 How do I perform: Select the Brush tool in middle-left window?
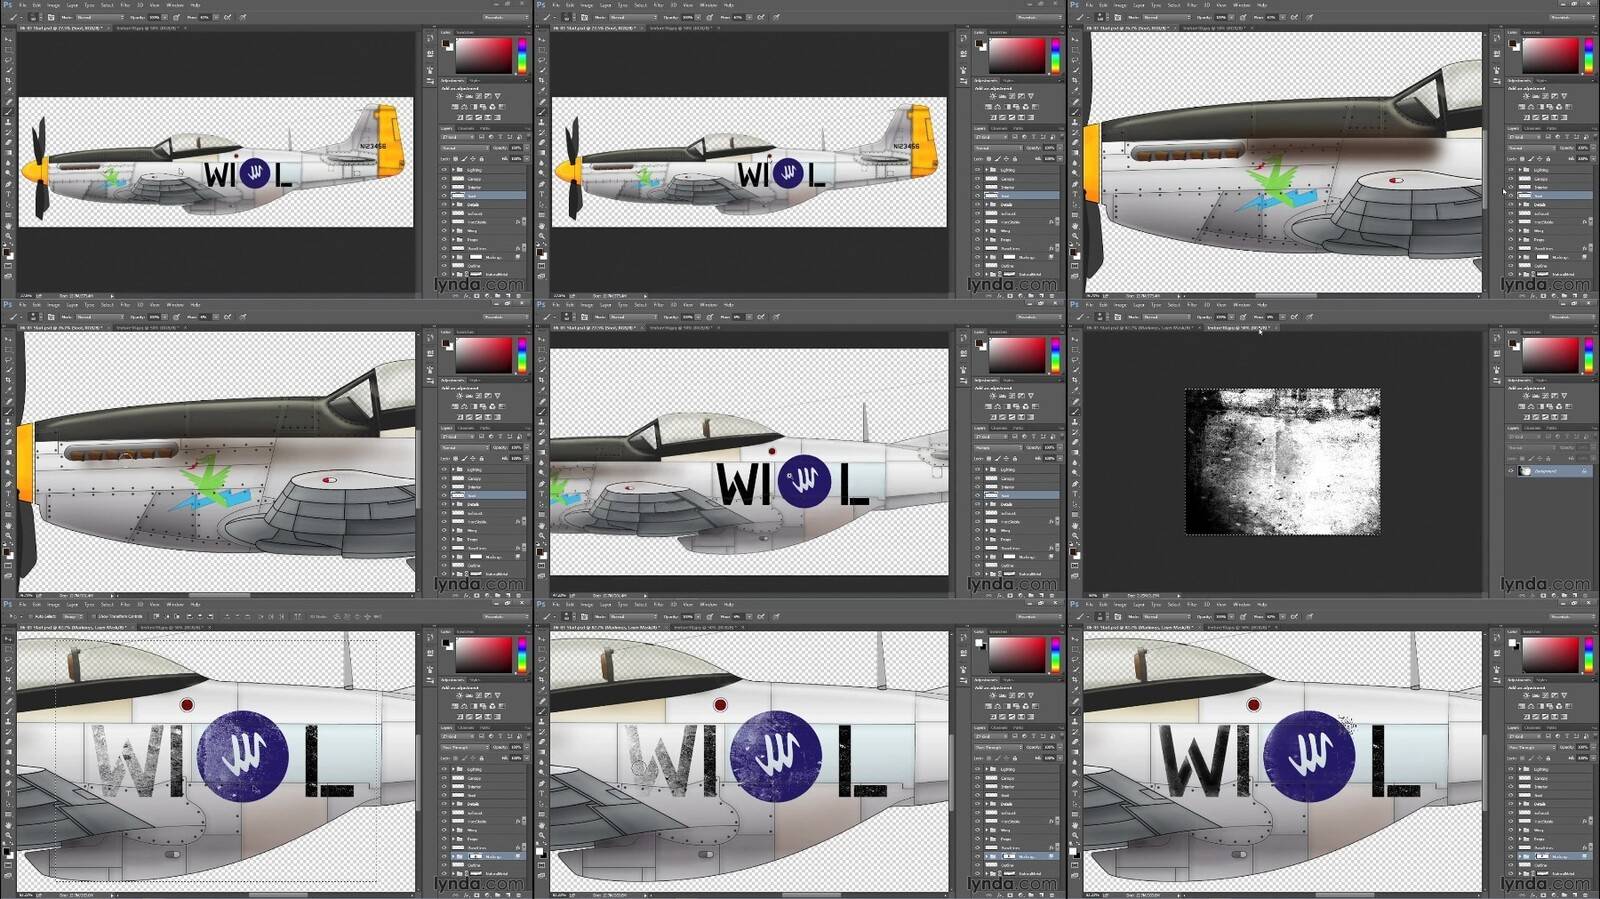pyautogui.click(x=9, y=412)
